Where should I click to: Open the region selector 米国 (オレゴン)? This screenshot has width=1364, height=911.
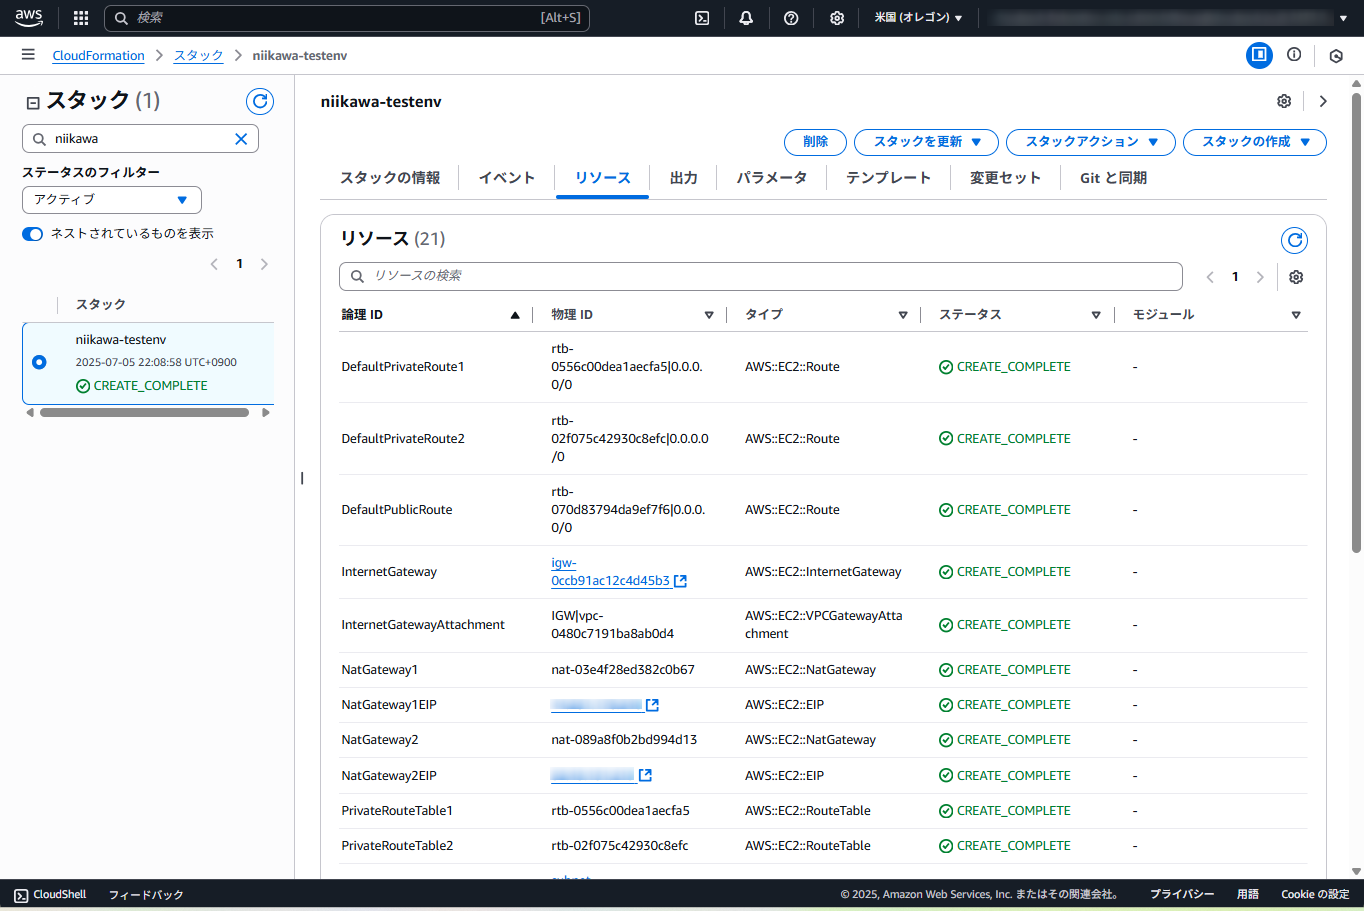918,18
